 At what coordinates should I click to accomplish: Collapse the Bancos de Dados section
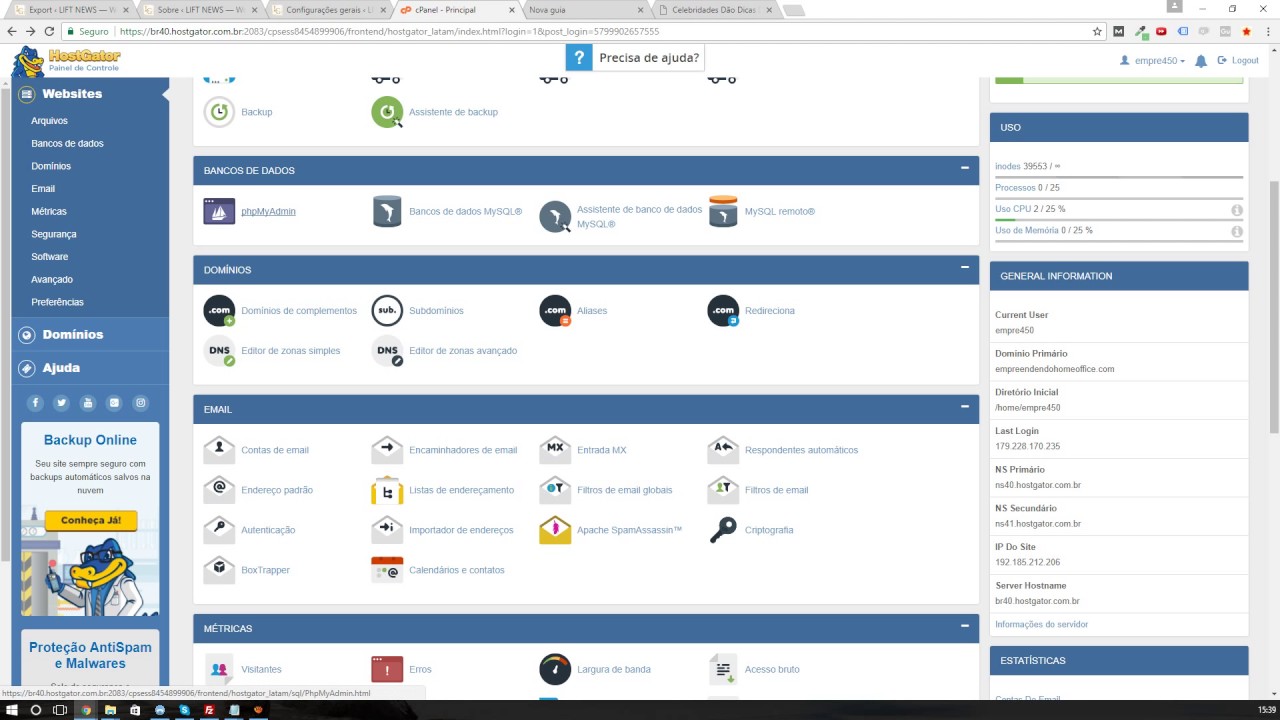pos(964,168)
